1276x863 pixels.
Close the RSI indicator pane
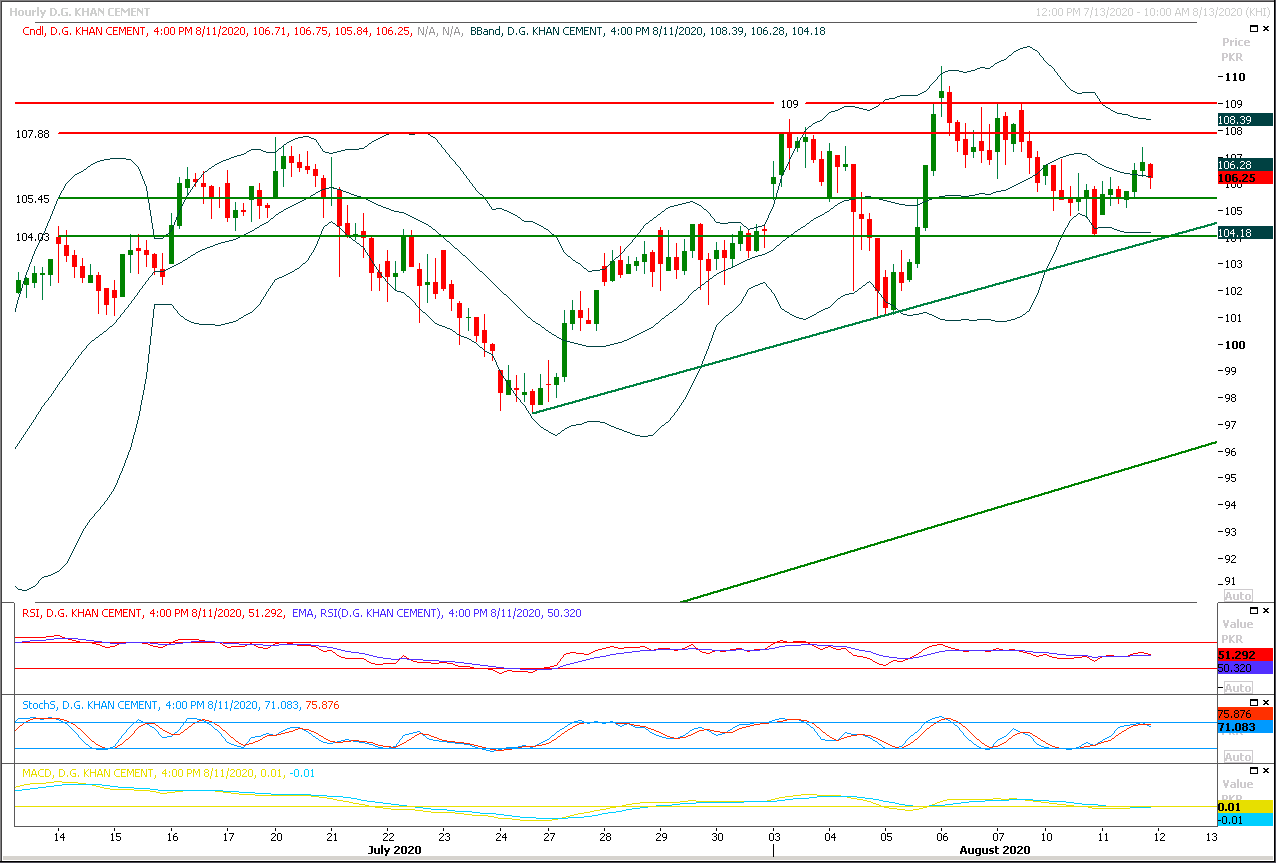tap(1267, 610)
